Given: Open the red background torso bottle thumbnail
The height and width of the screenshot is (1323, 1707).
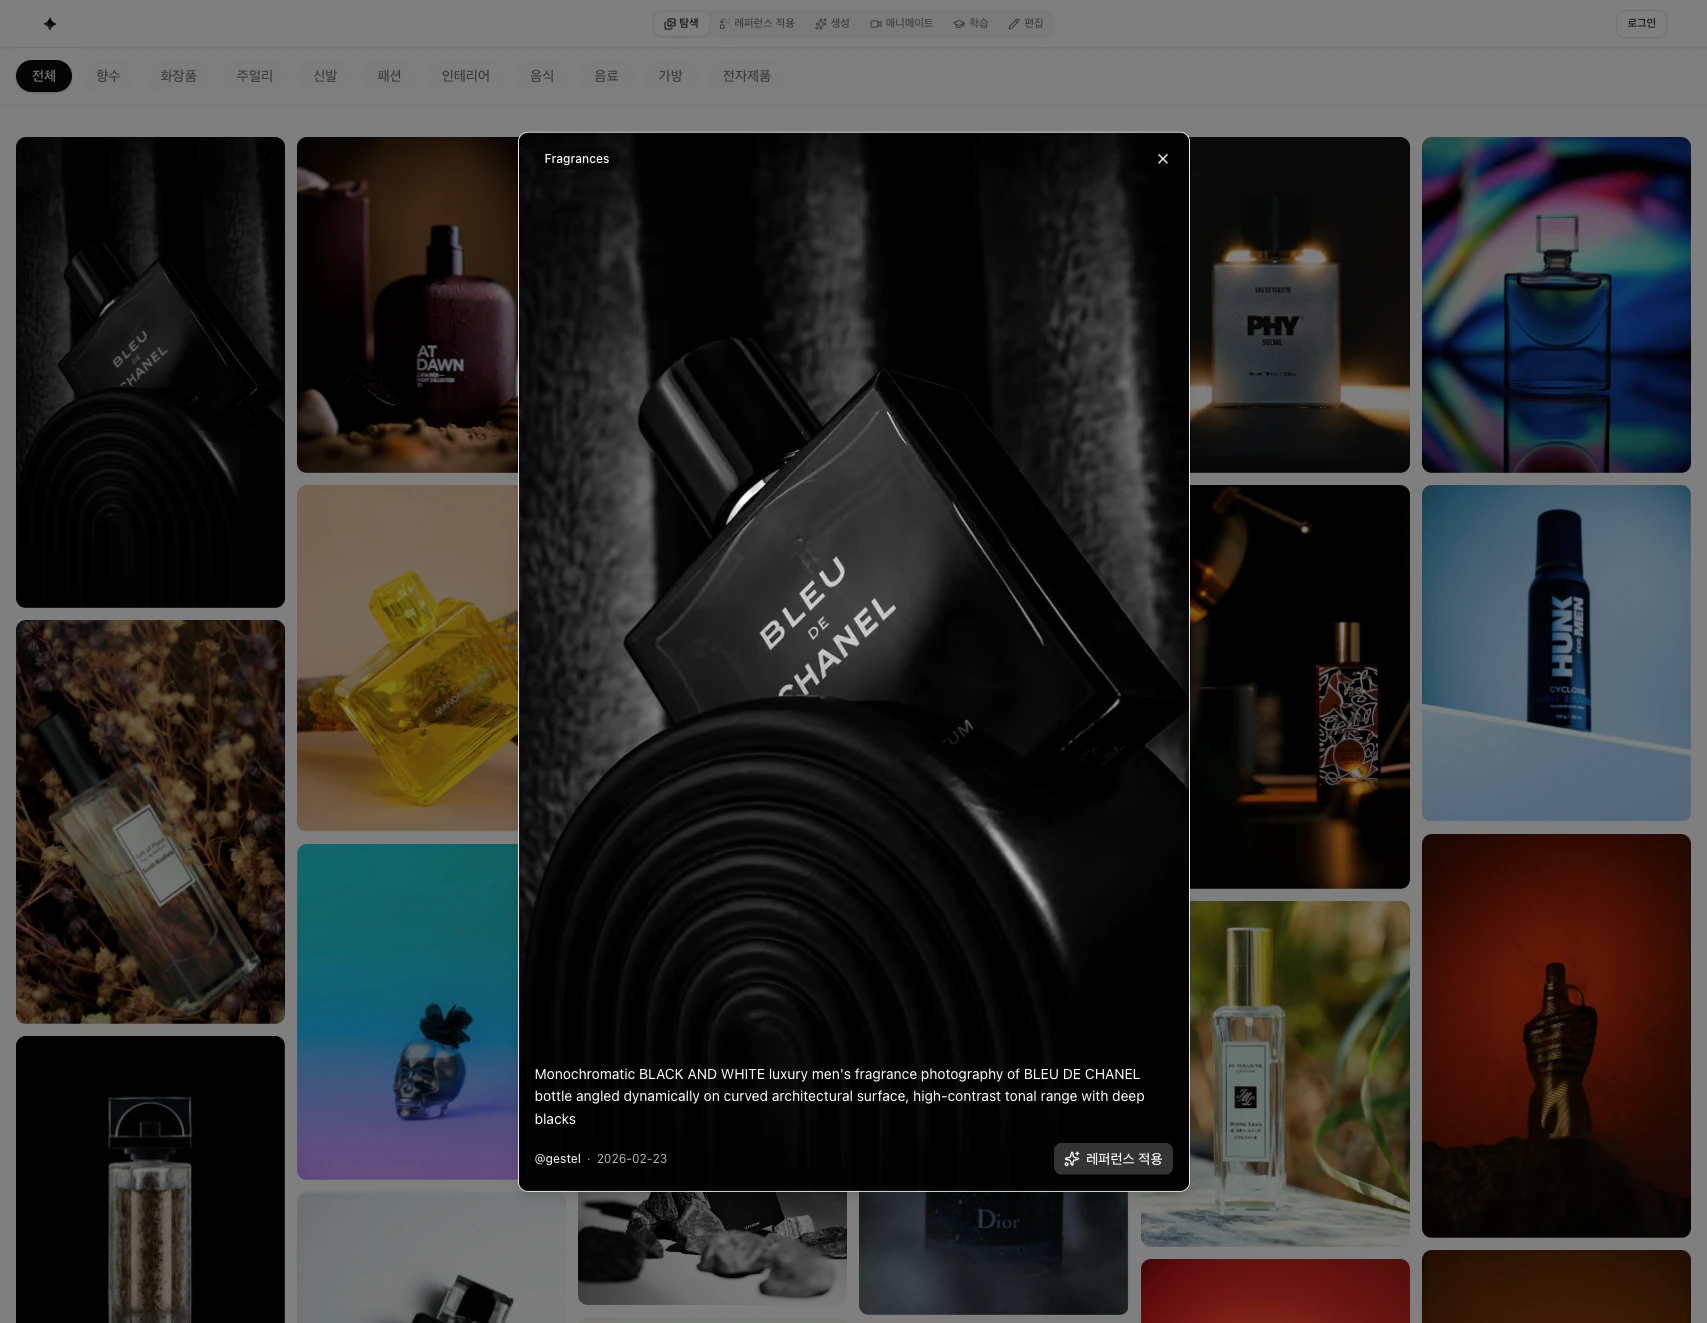Looking at the screenshot, I should tap(1556, 1036).
